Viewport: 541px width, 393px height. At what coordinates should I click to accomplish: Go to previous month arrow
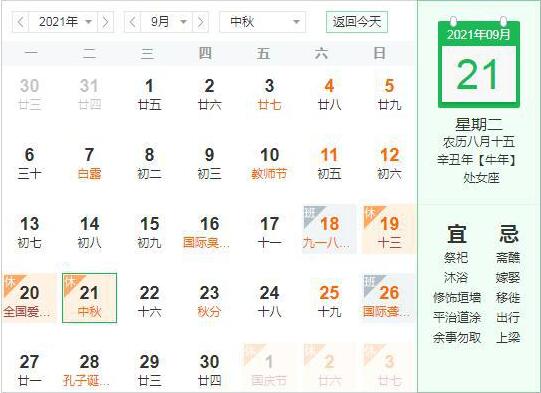pyautogui.click(x=132, y=22)
